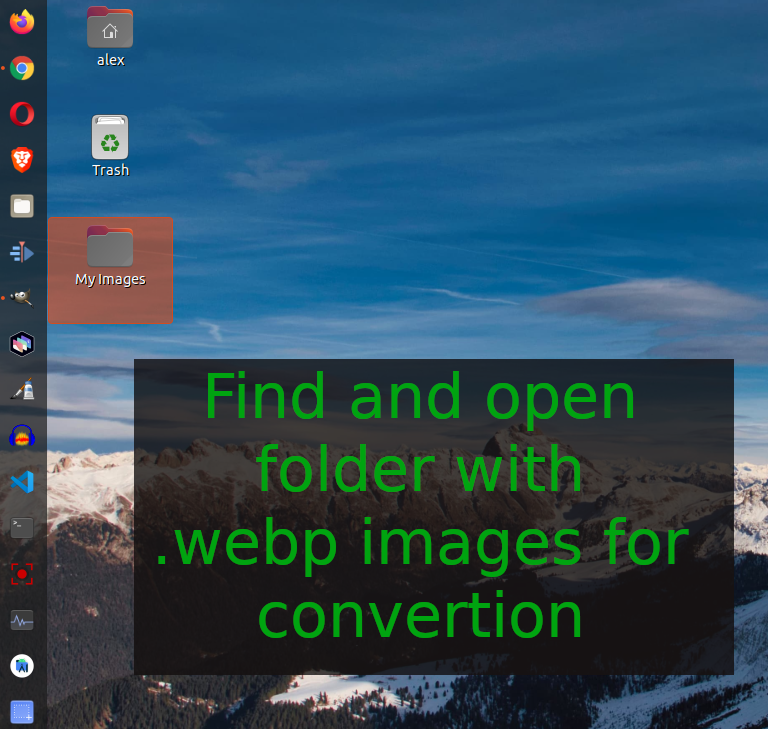Click the 'Trash' label text

(111, 170)
